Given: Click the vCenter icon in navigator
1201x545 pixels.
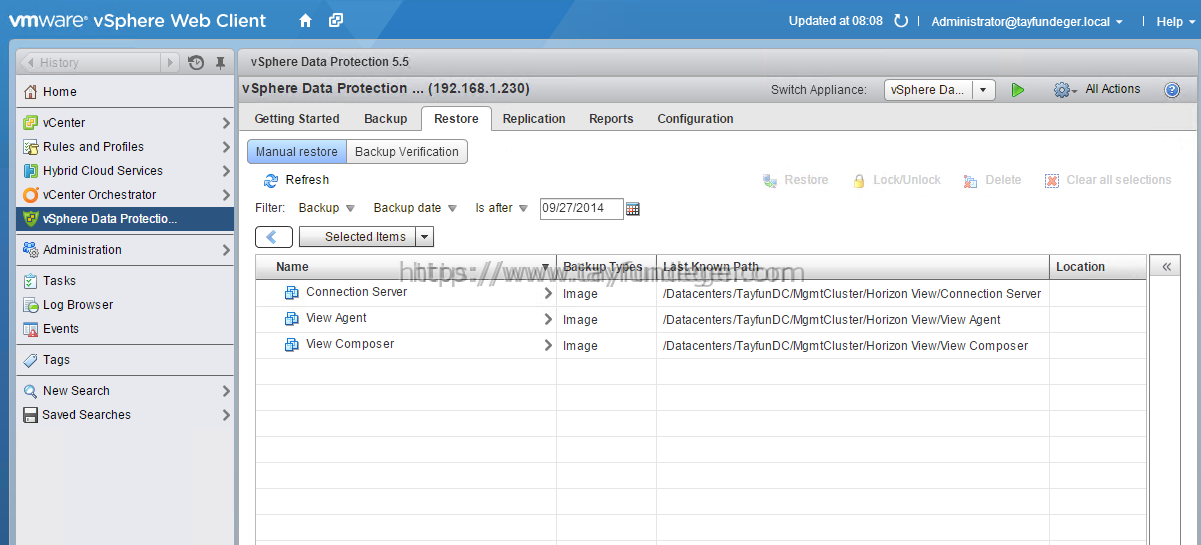Looking at the screenshot, I should pyautogui.click(x=31, y=123).
